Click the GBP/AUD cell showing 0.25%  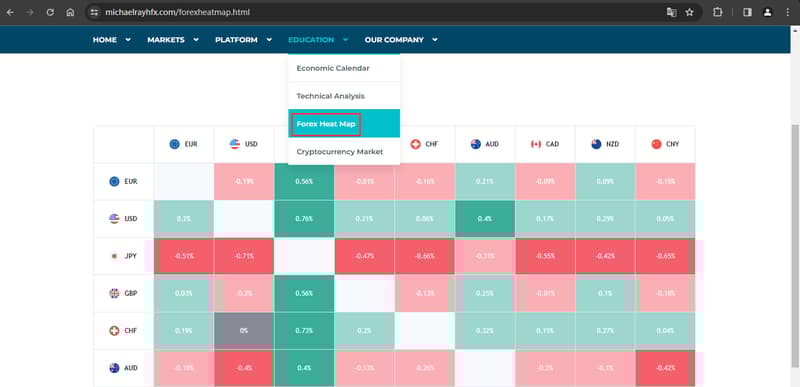click(485, 293)
